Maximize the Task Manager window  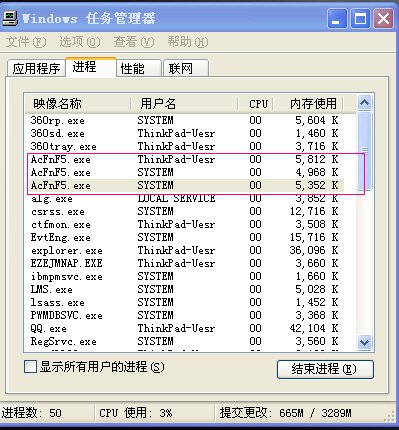[360, 18]
